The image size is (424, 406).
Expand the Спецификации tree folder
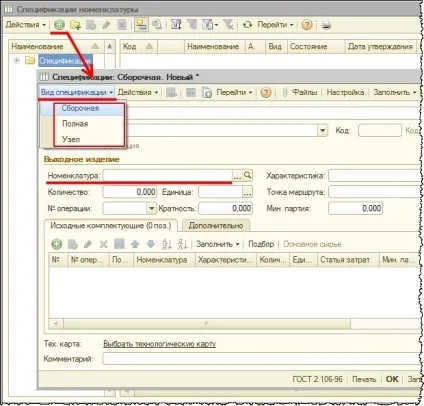point(17,61)
